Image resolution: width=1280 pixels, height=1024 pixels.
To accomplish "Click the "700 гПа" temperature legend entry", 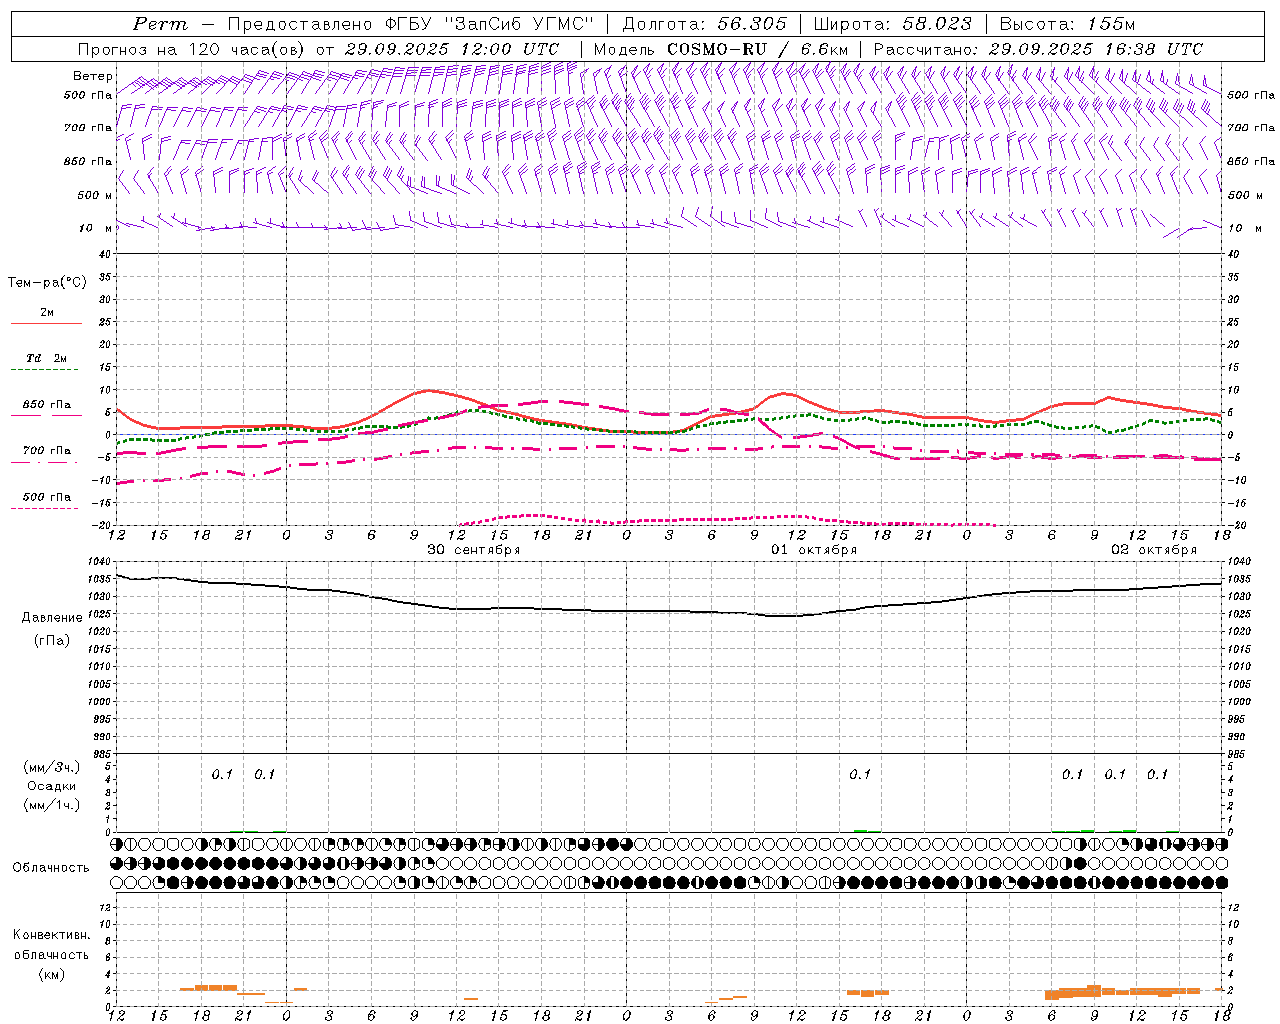I will [x=47, y=450].
